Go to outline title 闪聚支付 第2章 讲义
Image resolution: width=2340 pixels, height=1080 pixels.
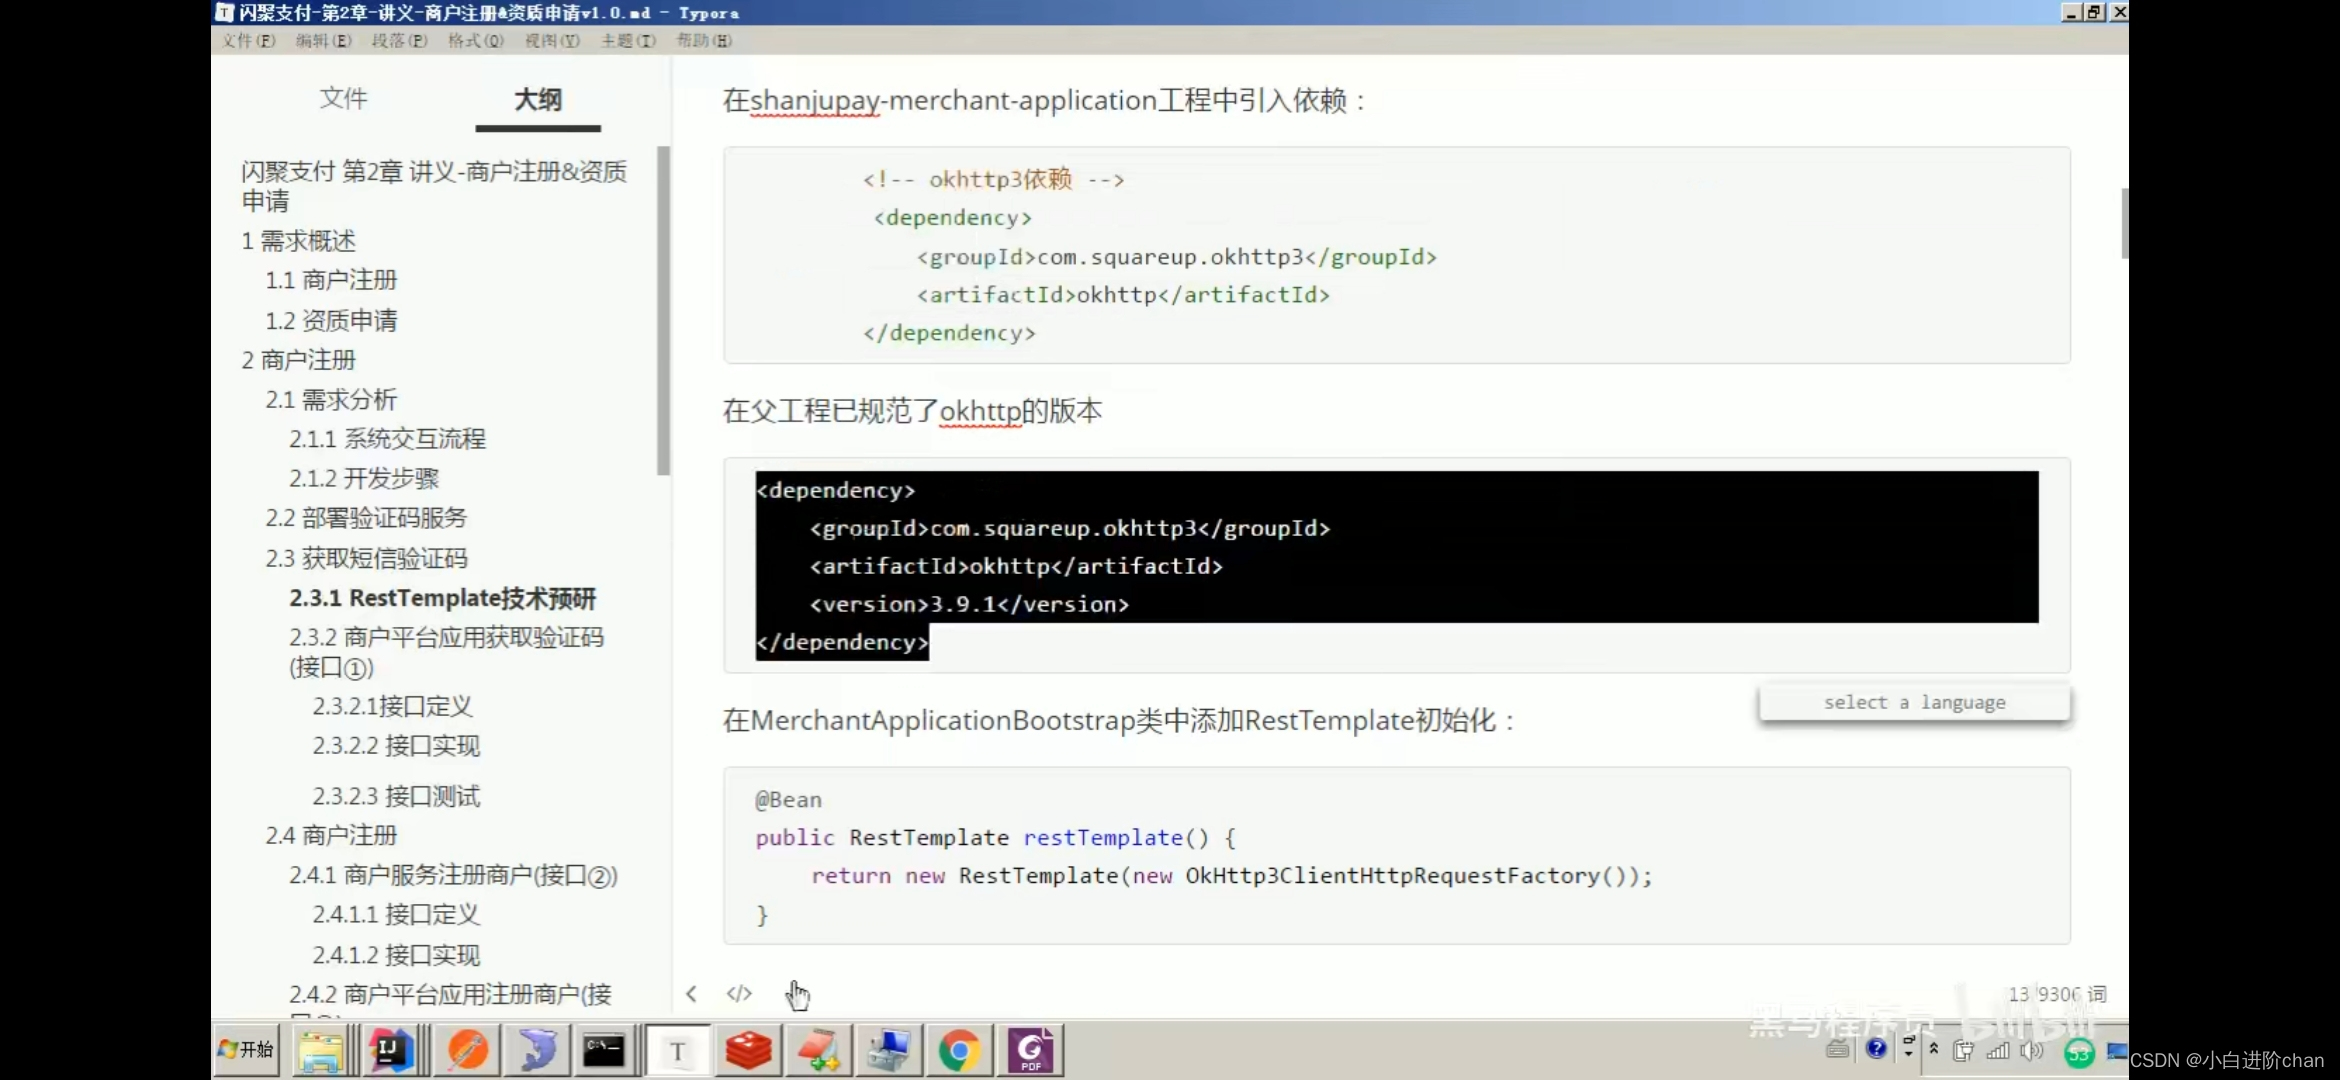(x=434, y=186)
